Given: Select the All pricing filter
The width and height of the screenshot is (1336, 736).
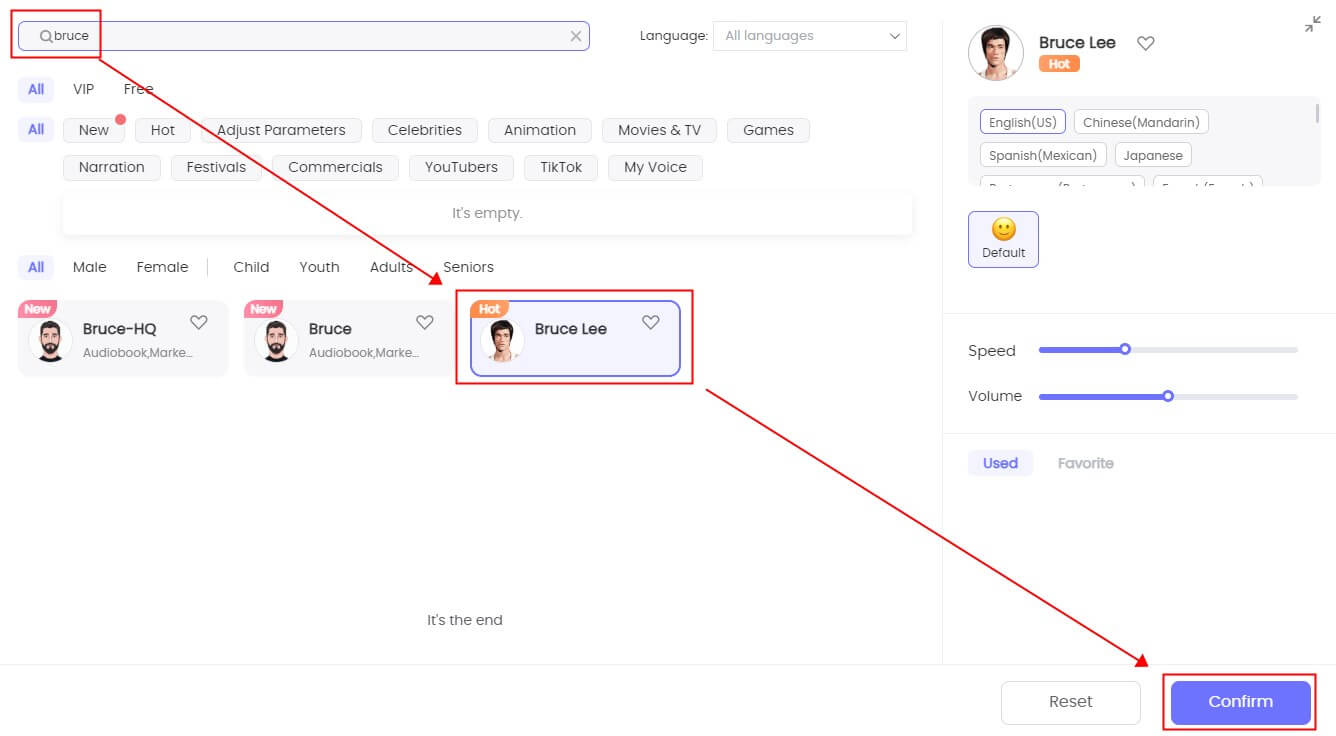Looking at the screenshot, I should tap(36, 89).
